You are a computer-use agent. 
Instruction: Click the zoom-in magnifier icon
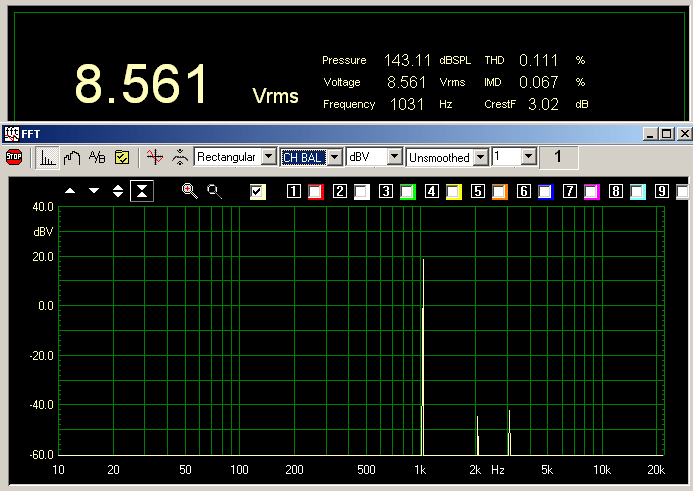(x=189, y=191)
